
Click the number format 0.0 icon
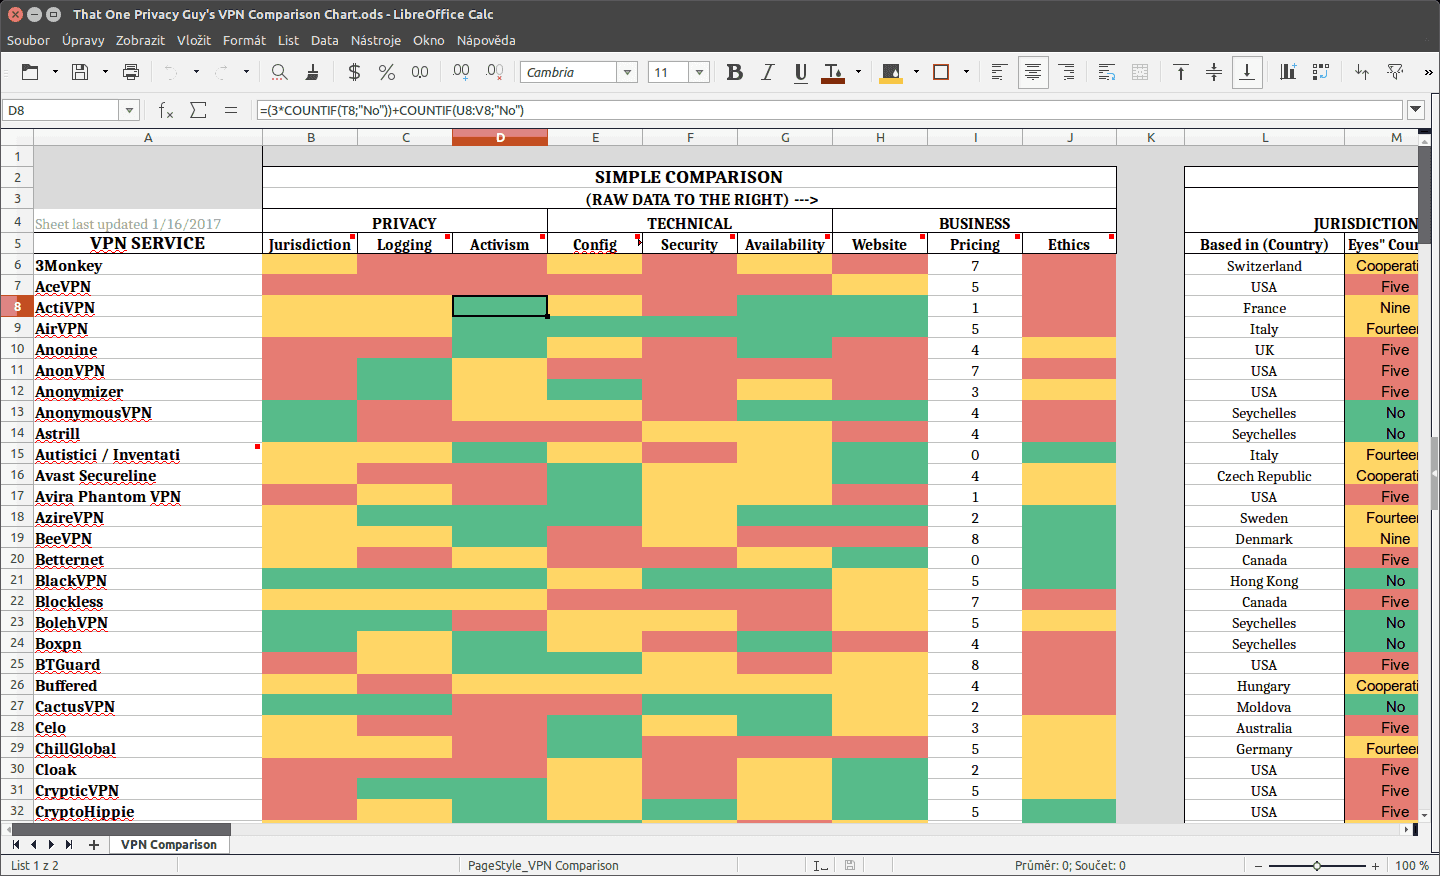[x=420, y=72]
